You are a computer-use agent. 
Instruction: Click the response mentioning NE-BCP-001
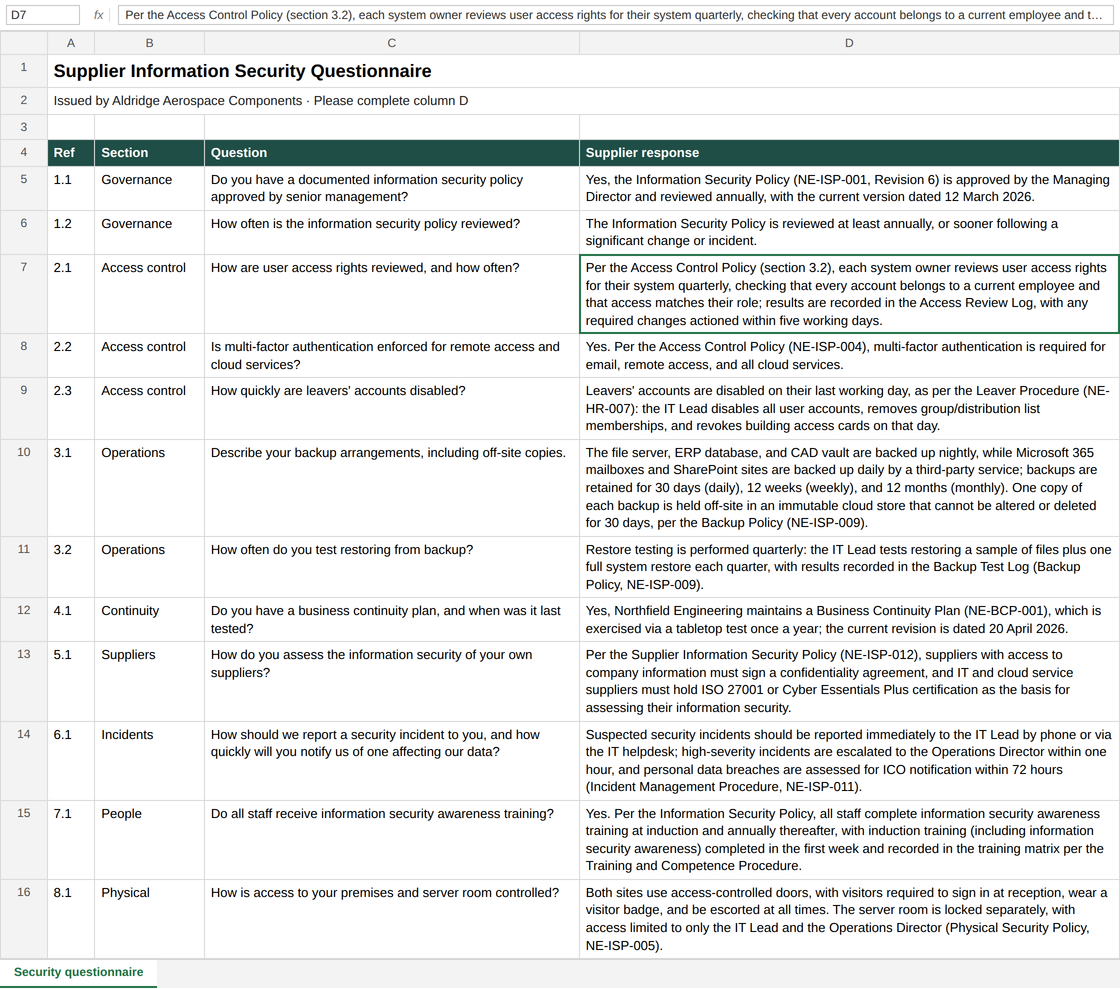(x=849, y=620)
